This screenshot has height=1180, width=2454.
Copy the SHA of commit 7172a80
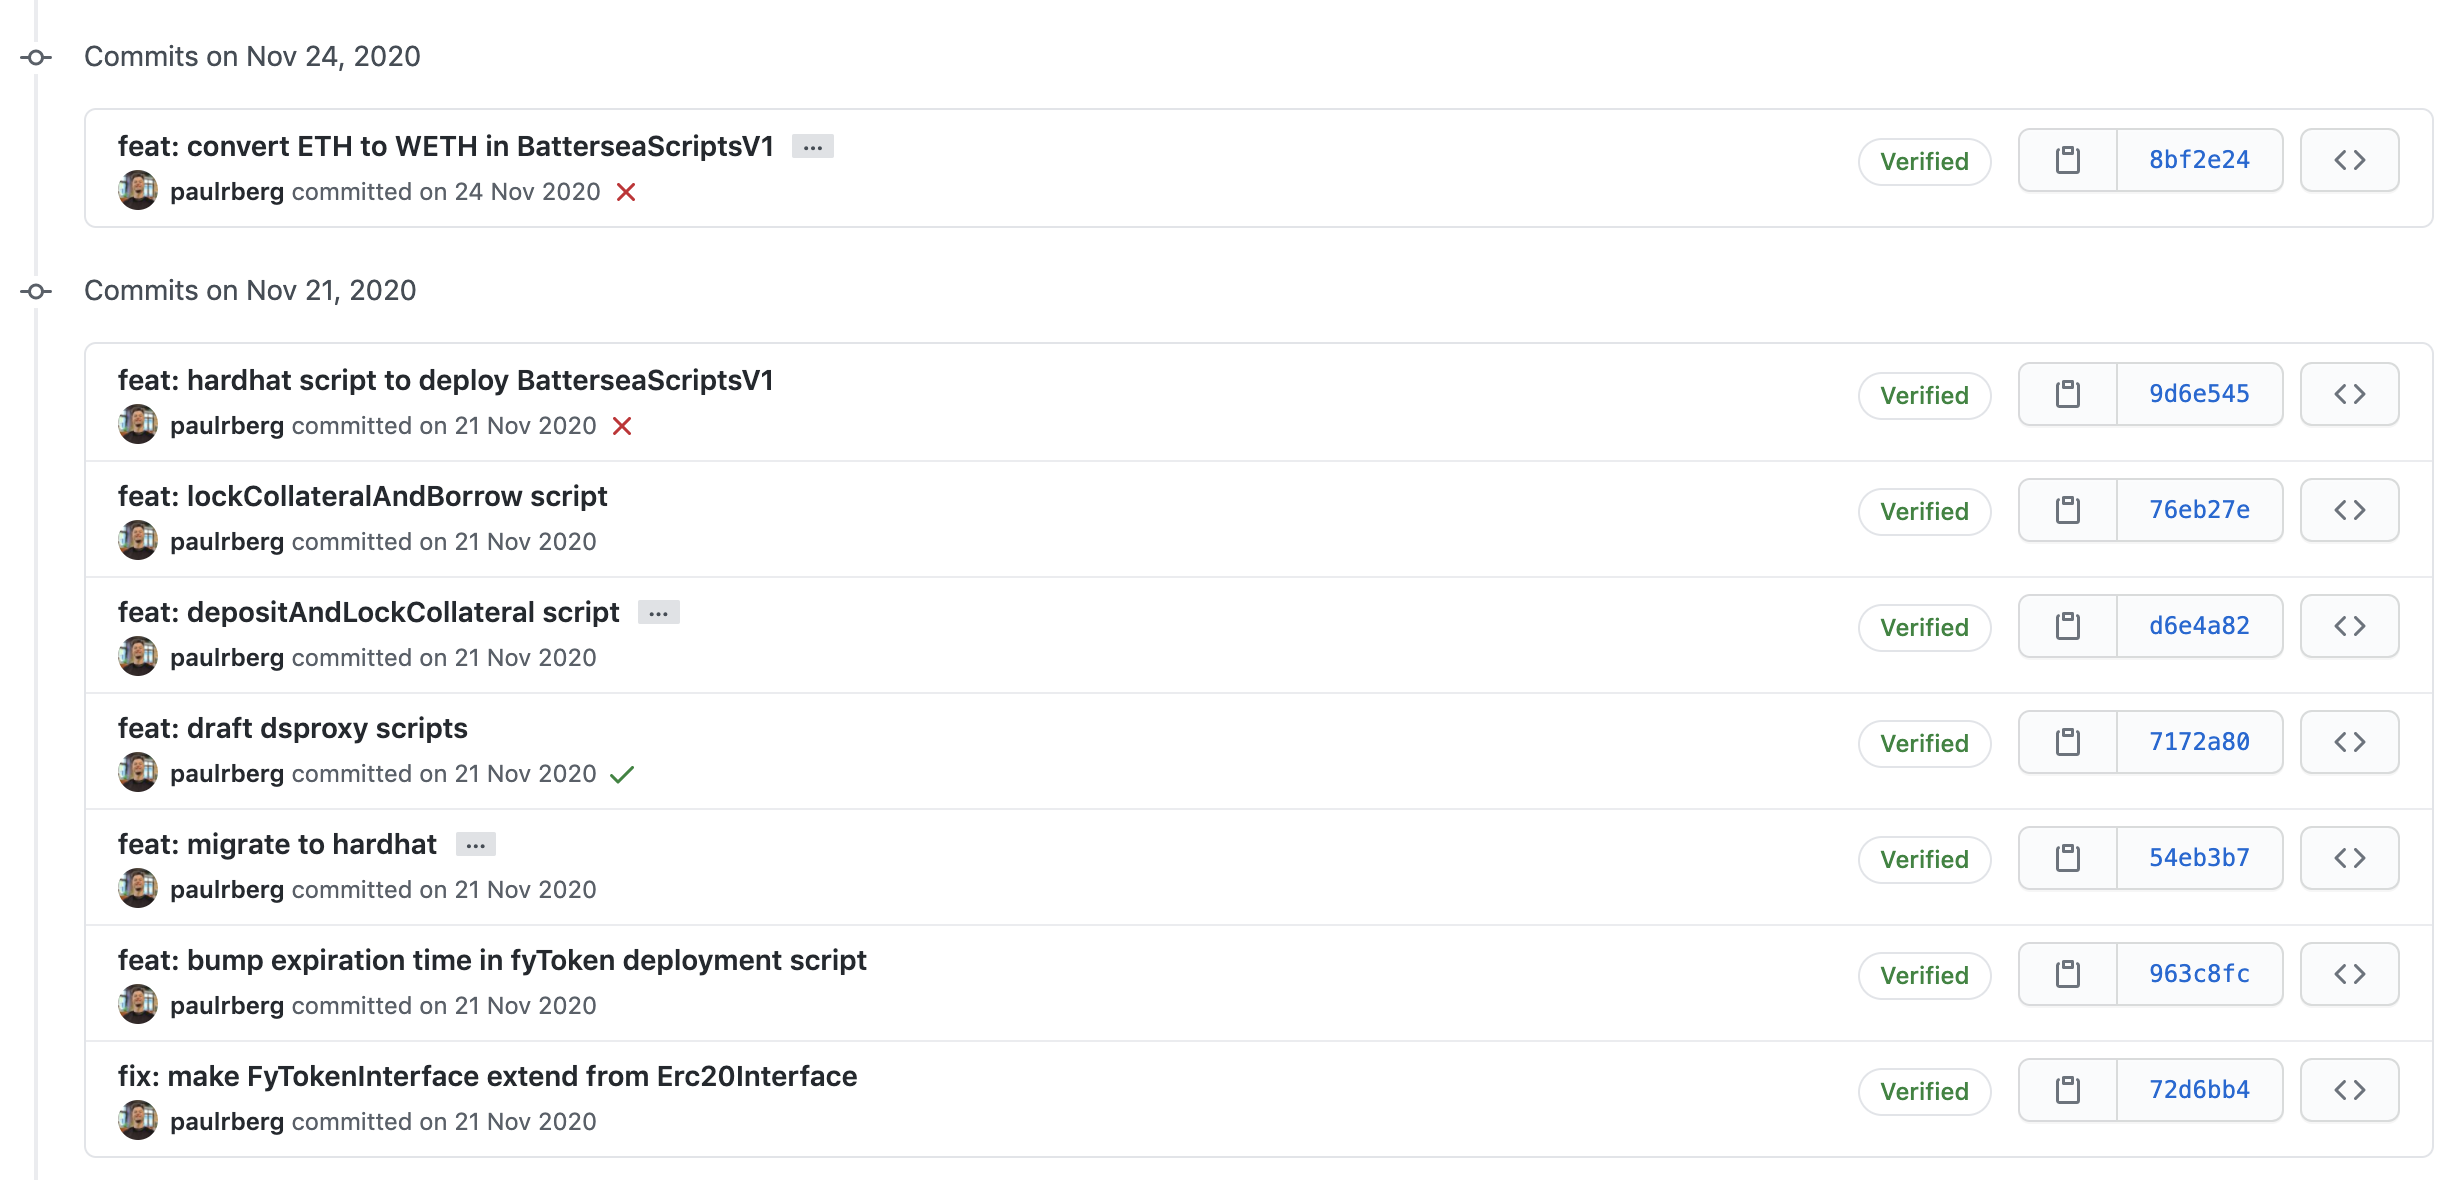coord(2067,742)
